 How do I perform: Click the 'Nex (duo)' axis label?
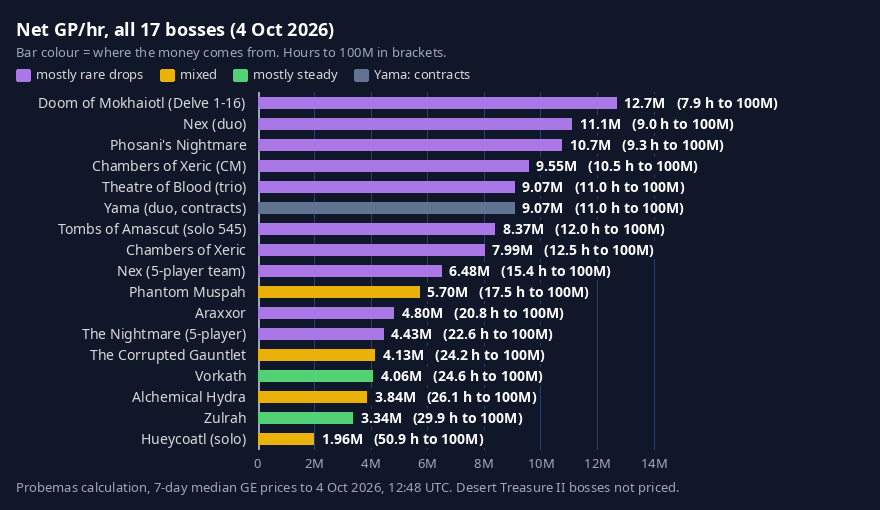click(214, 124)
